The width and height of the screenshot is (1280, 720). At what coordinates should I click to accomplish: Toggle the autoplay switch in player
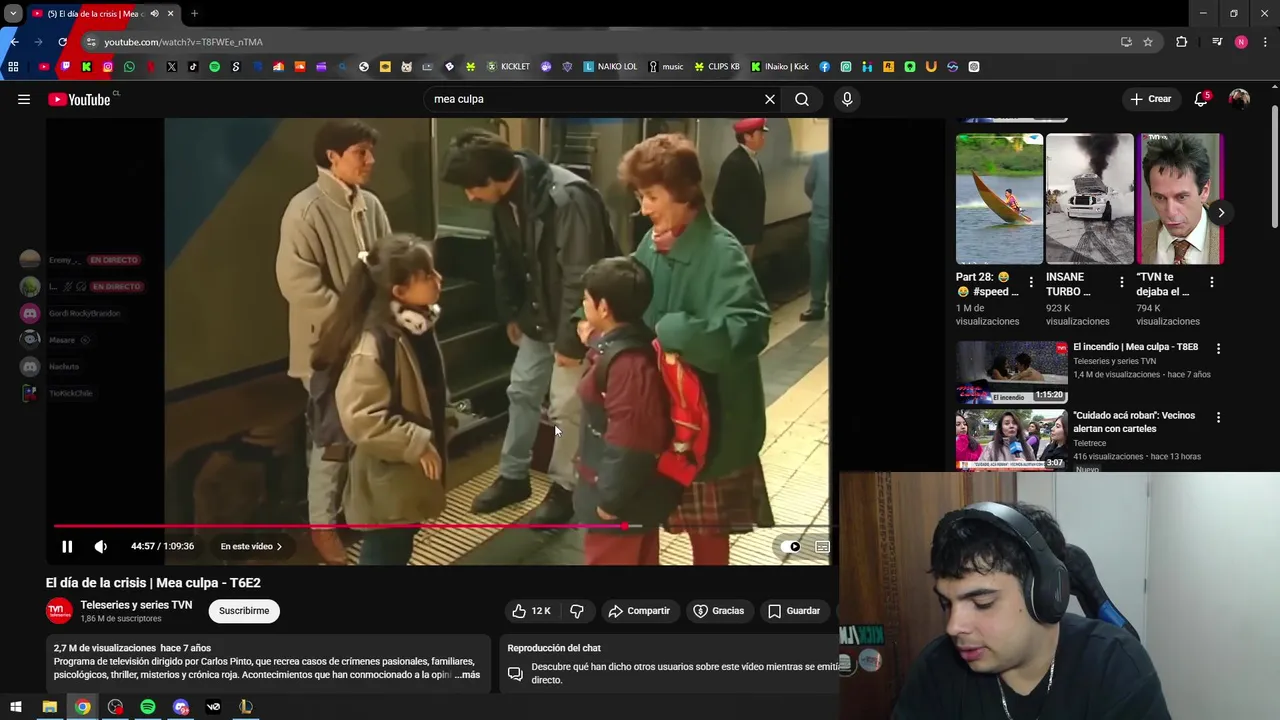pos(790,546)
